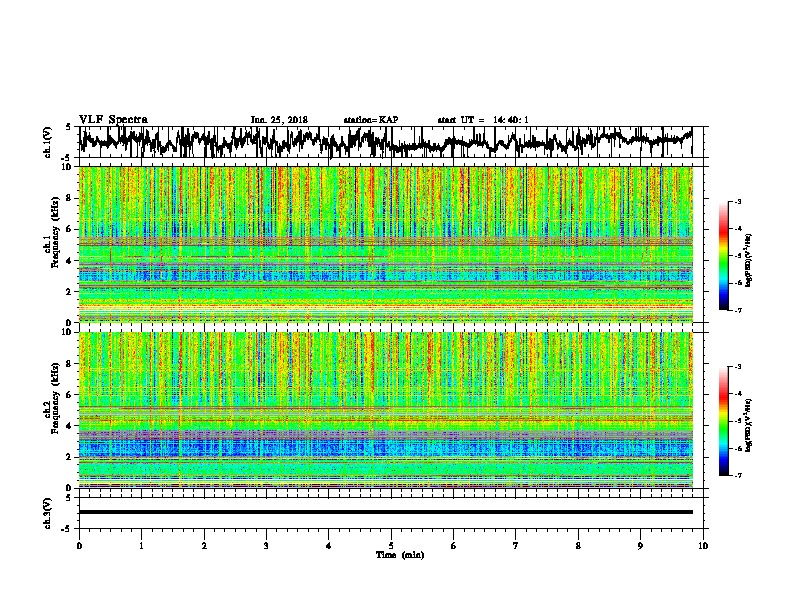Click the "3" tick on the time axis

coord(266,546)
